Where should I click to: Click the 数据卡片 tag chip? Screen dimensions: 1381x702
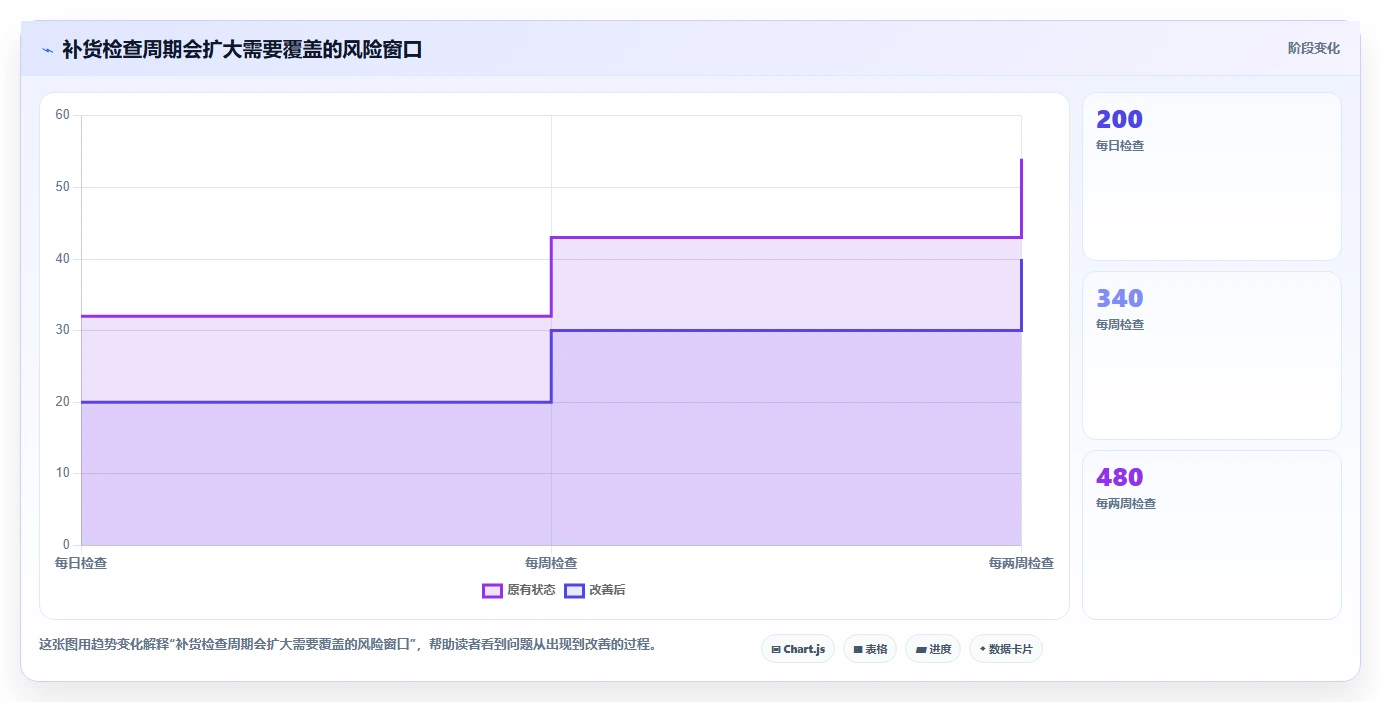coord(1006,649)
